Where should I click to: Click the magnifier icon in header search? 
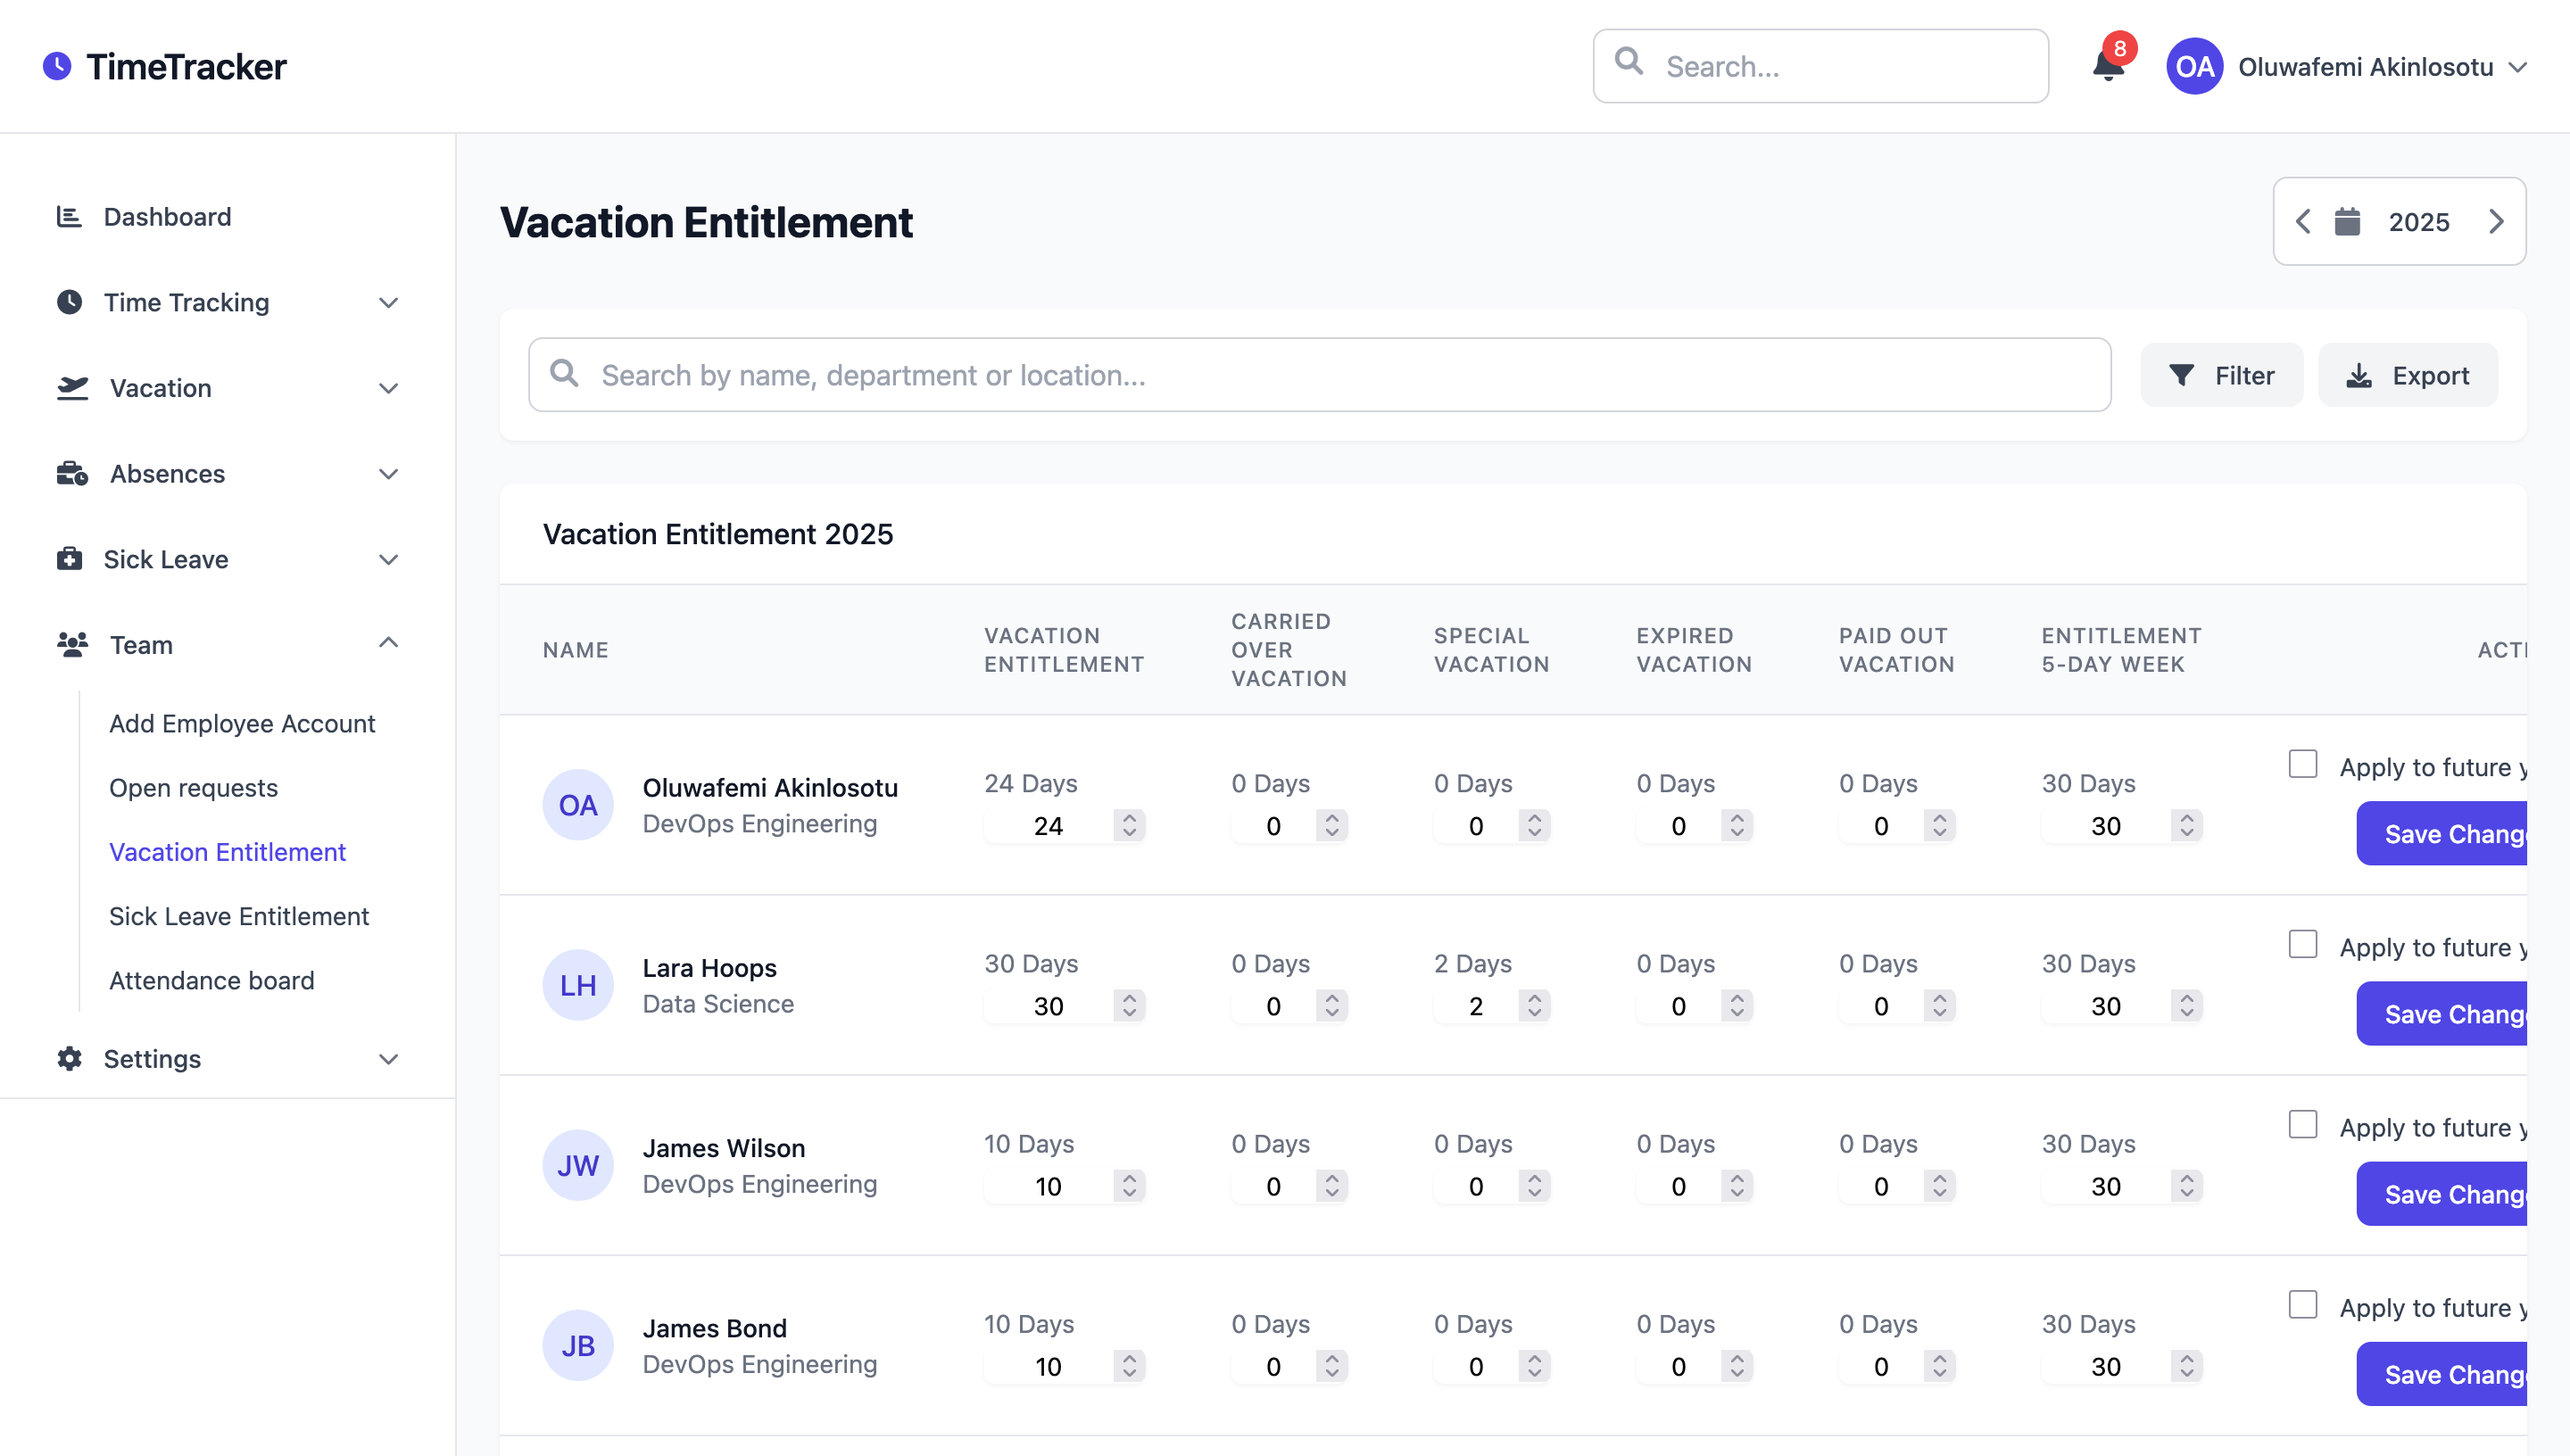[1629, 62]
